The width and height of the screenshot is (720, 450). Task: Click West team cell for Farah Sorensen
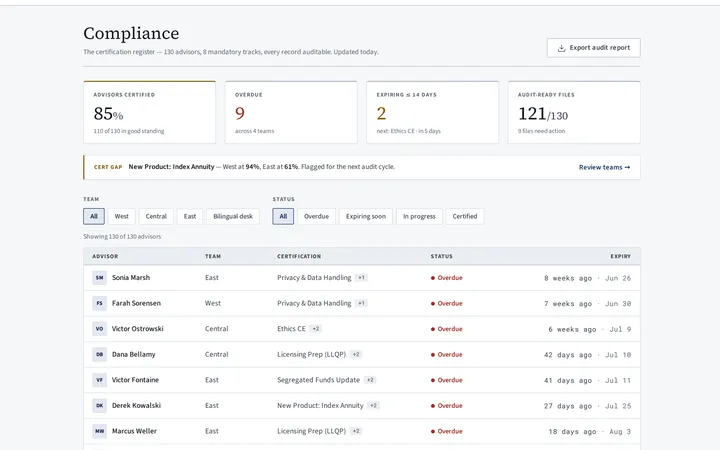click(213, 303)
